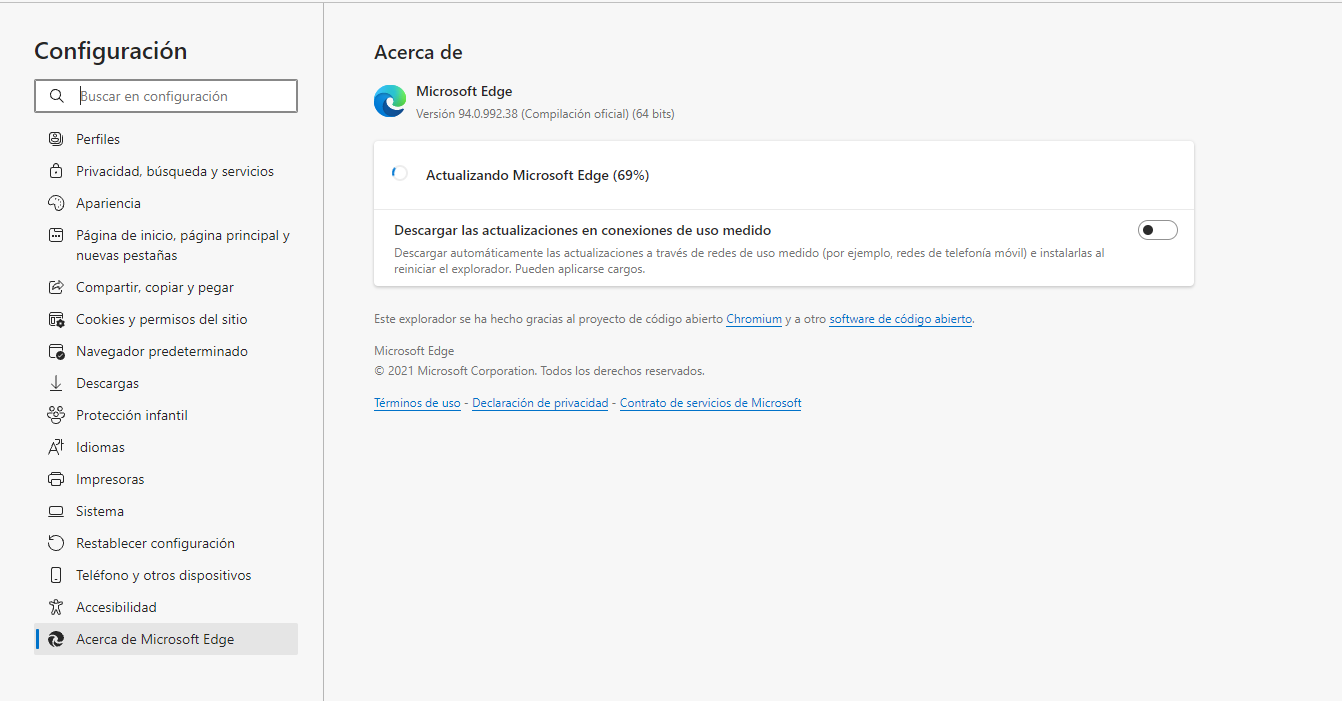Open Apariencia via its eye icon
The image size is (1342, 701).
pyautogui.click(x=56, y=202)
